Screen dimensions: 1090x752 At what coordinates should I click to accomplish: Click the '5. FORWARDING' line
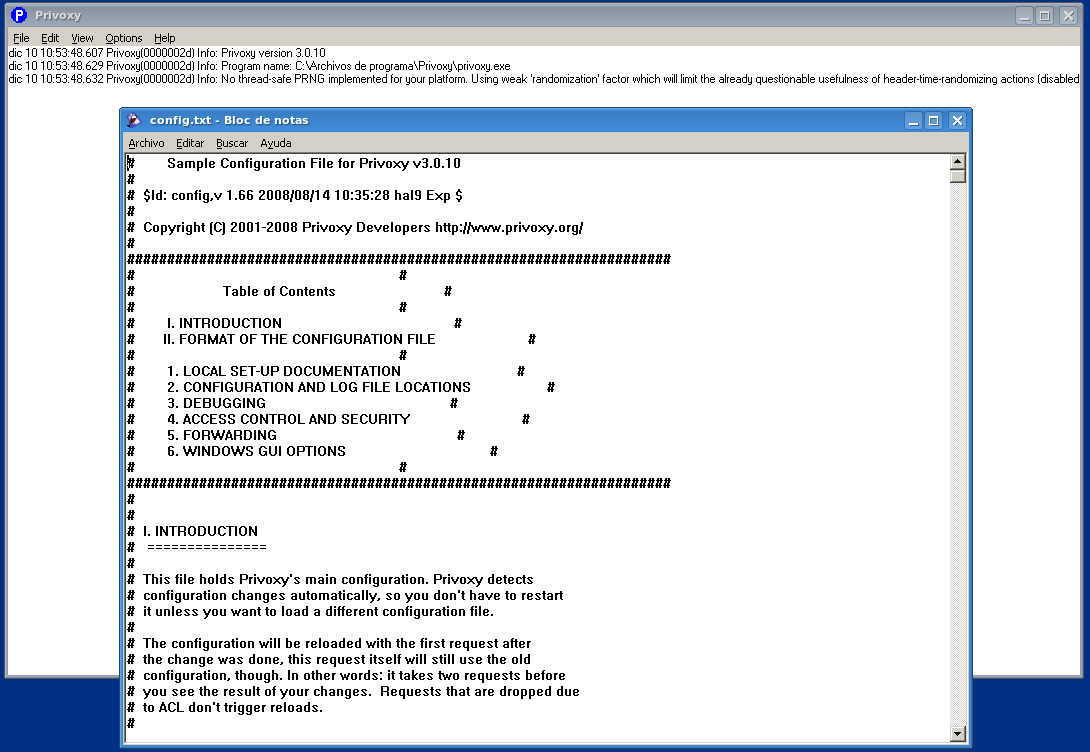222,435
